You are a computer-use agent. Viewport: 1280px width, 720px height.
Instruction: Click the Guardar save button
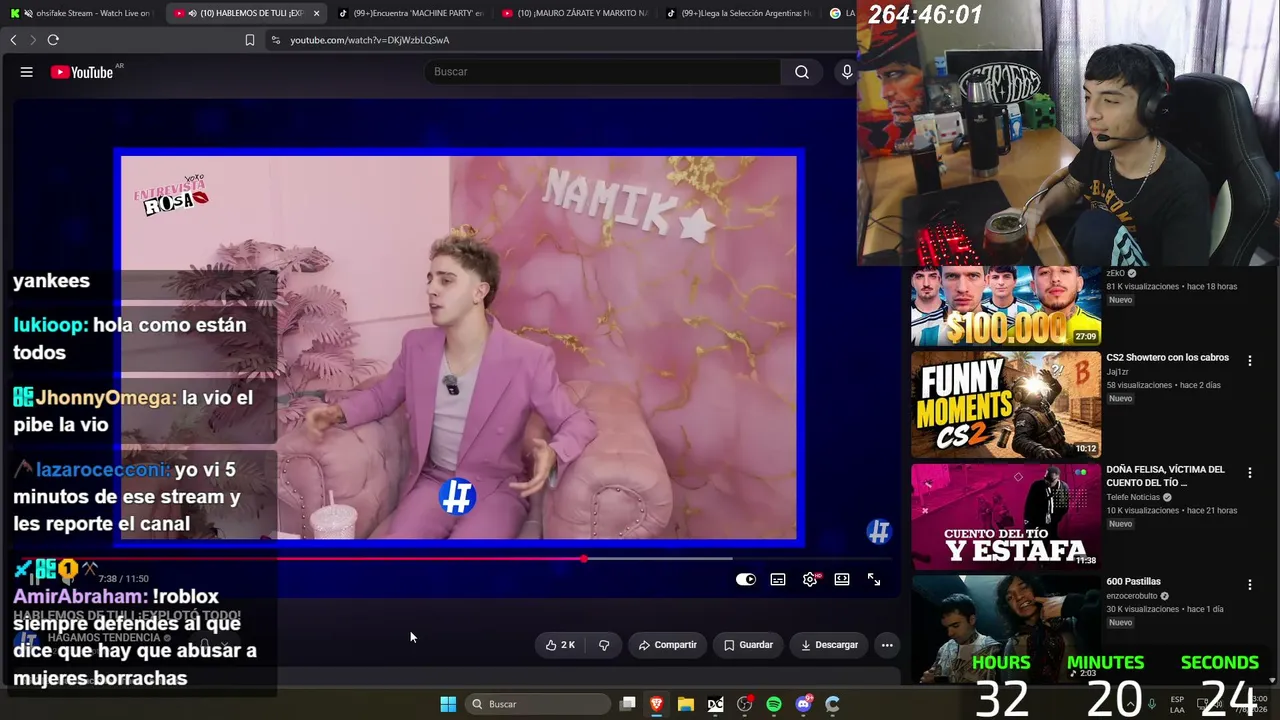pyautogui.click(x=748, y=645)
